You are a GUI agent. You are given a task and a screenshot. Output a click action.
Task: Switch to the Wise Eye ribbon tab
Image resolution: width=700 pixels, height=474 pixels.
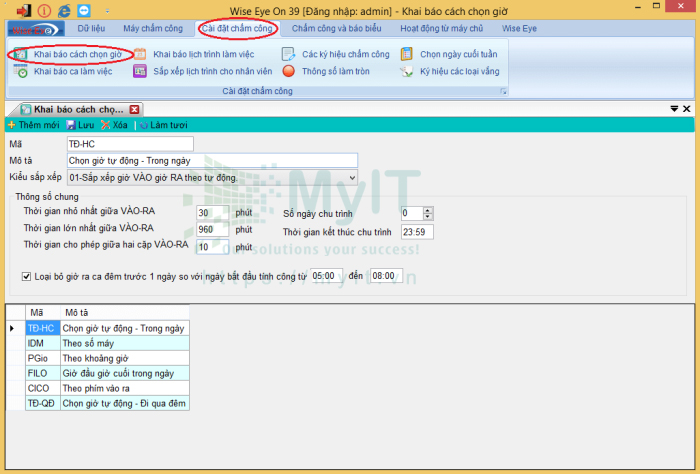click(x=519, y=29)
